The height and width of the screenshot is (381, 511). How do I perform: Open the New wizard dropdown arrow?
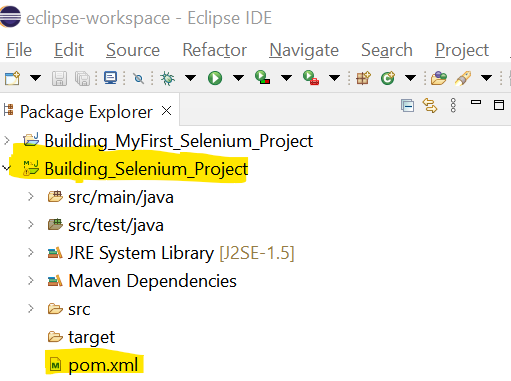click(35, 78)
